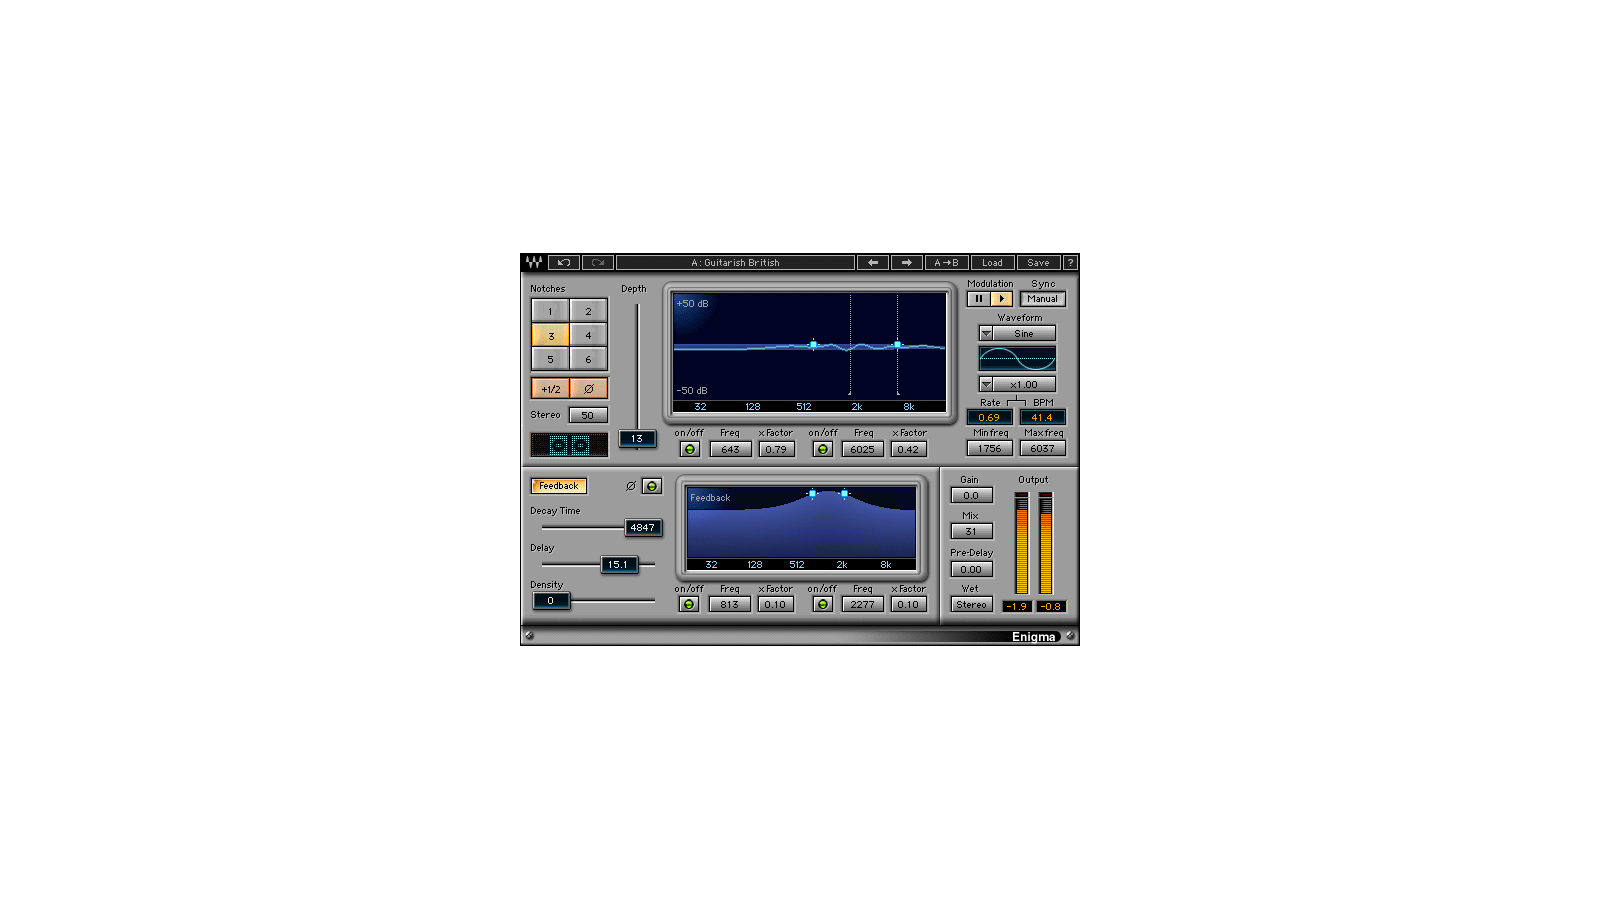The image size is (1600, 900).
Task: Click the feedback Freq value 2277
Action: pos(862,604)
